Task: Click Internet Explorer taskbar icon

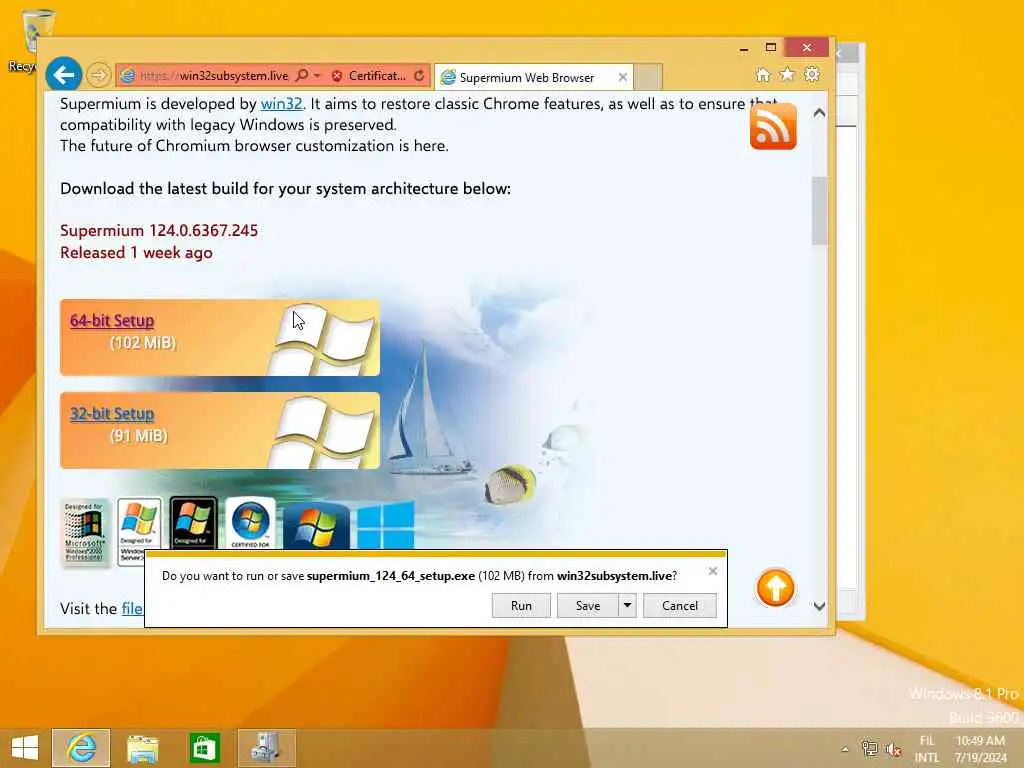Action: coord(81,748)
